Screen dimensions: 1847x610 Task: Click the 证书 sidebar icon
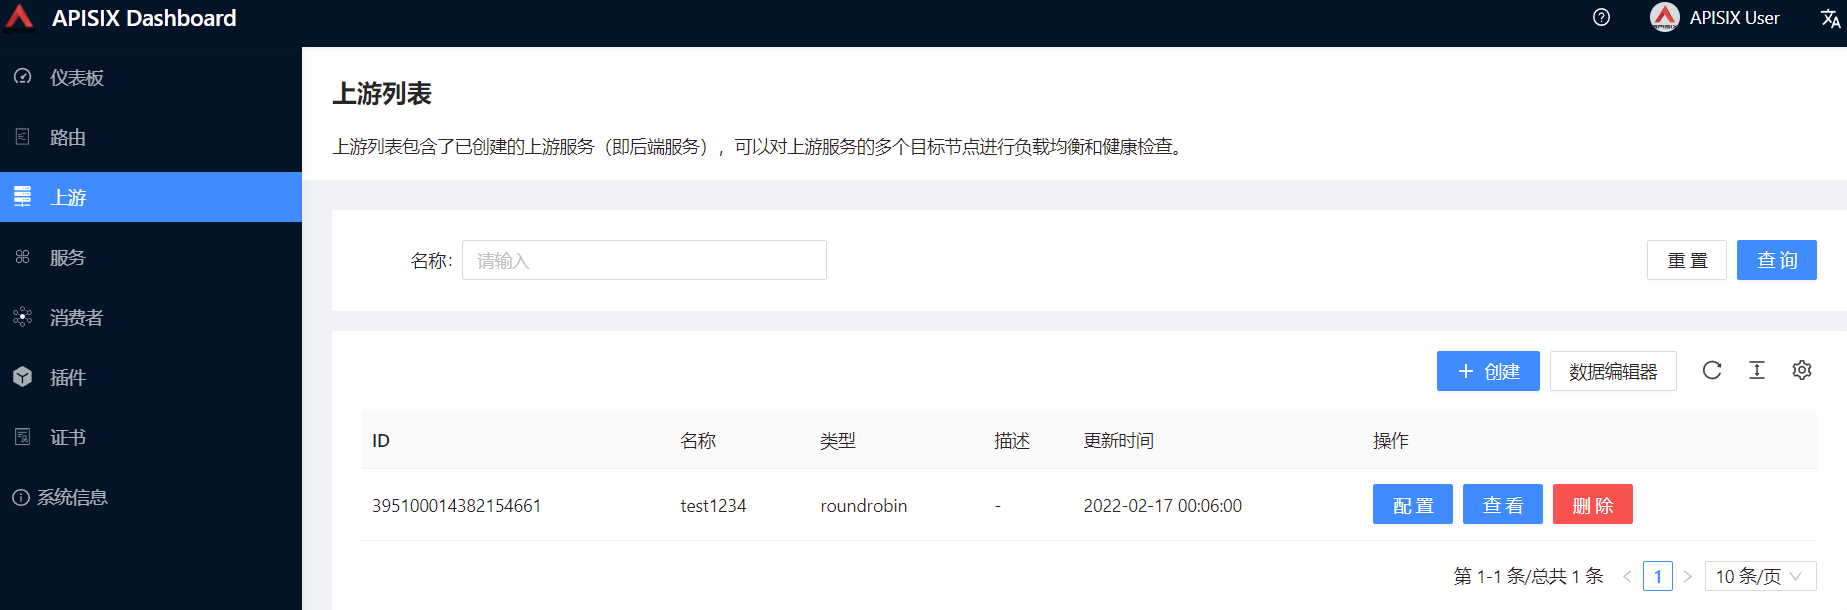pos(23,437)
